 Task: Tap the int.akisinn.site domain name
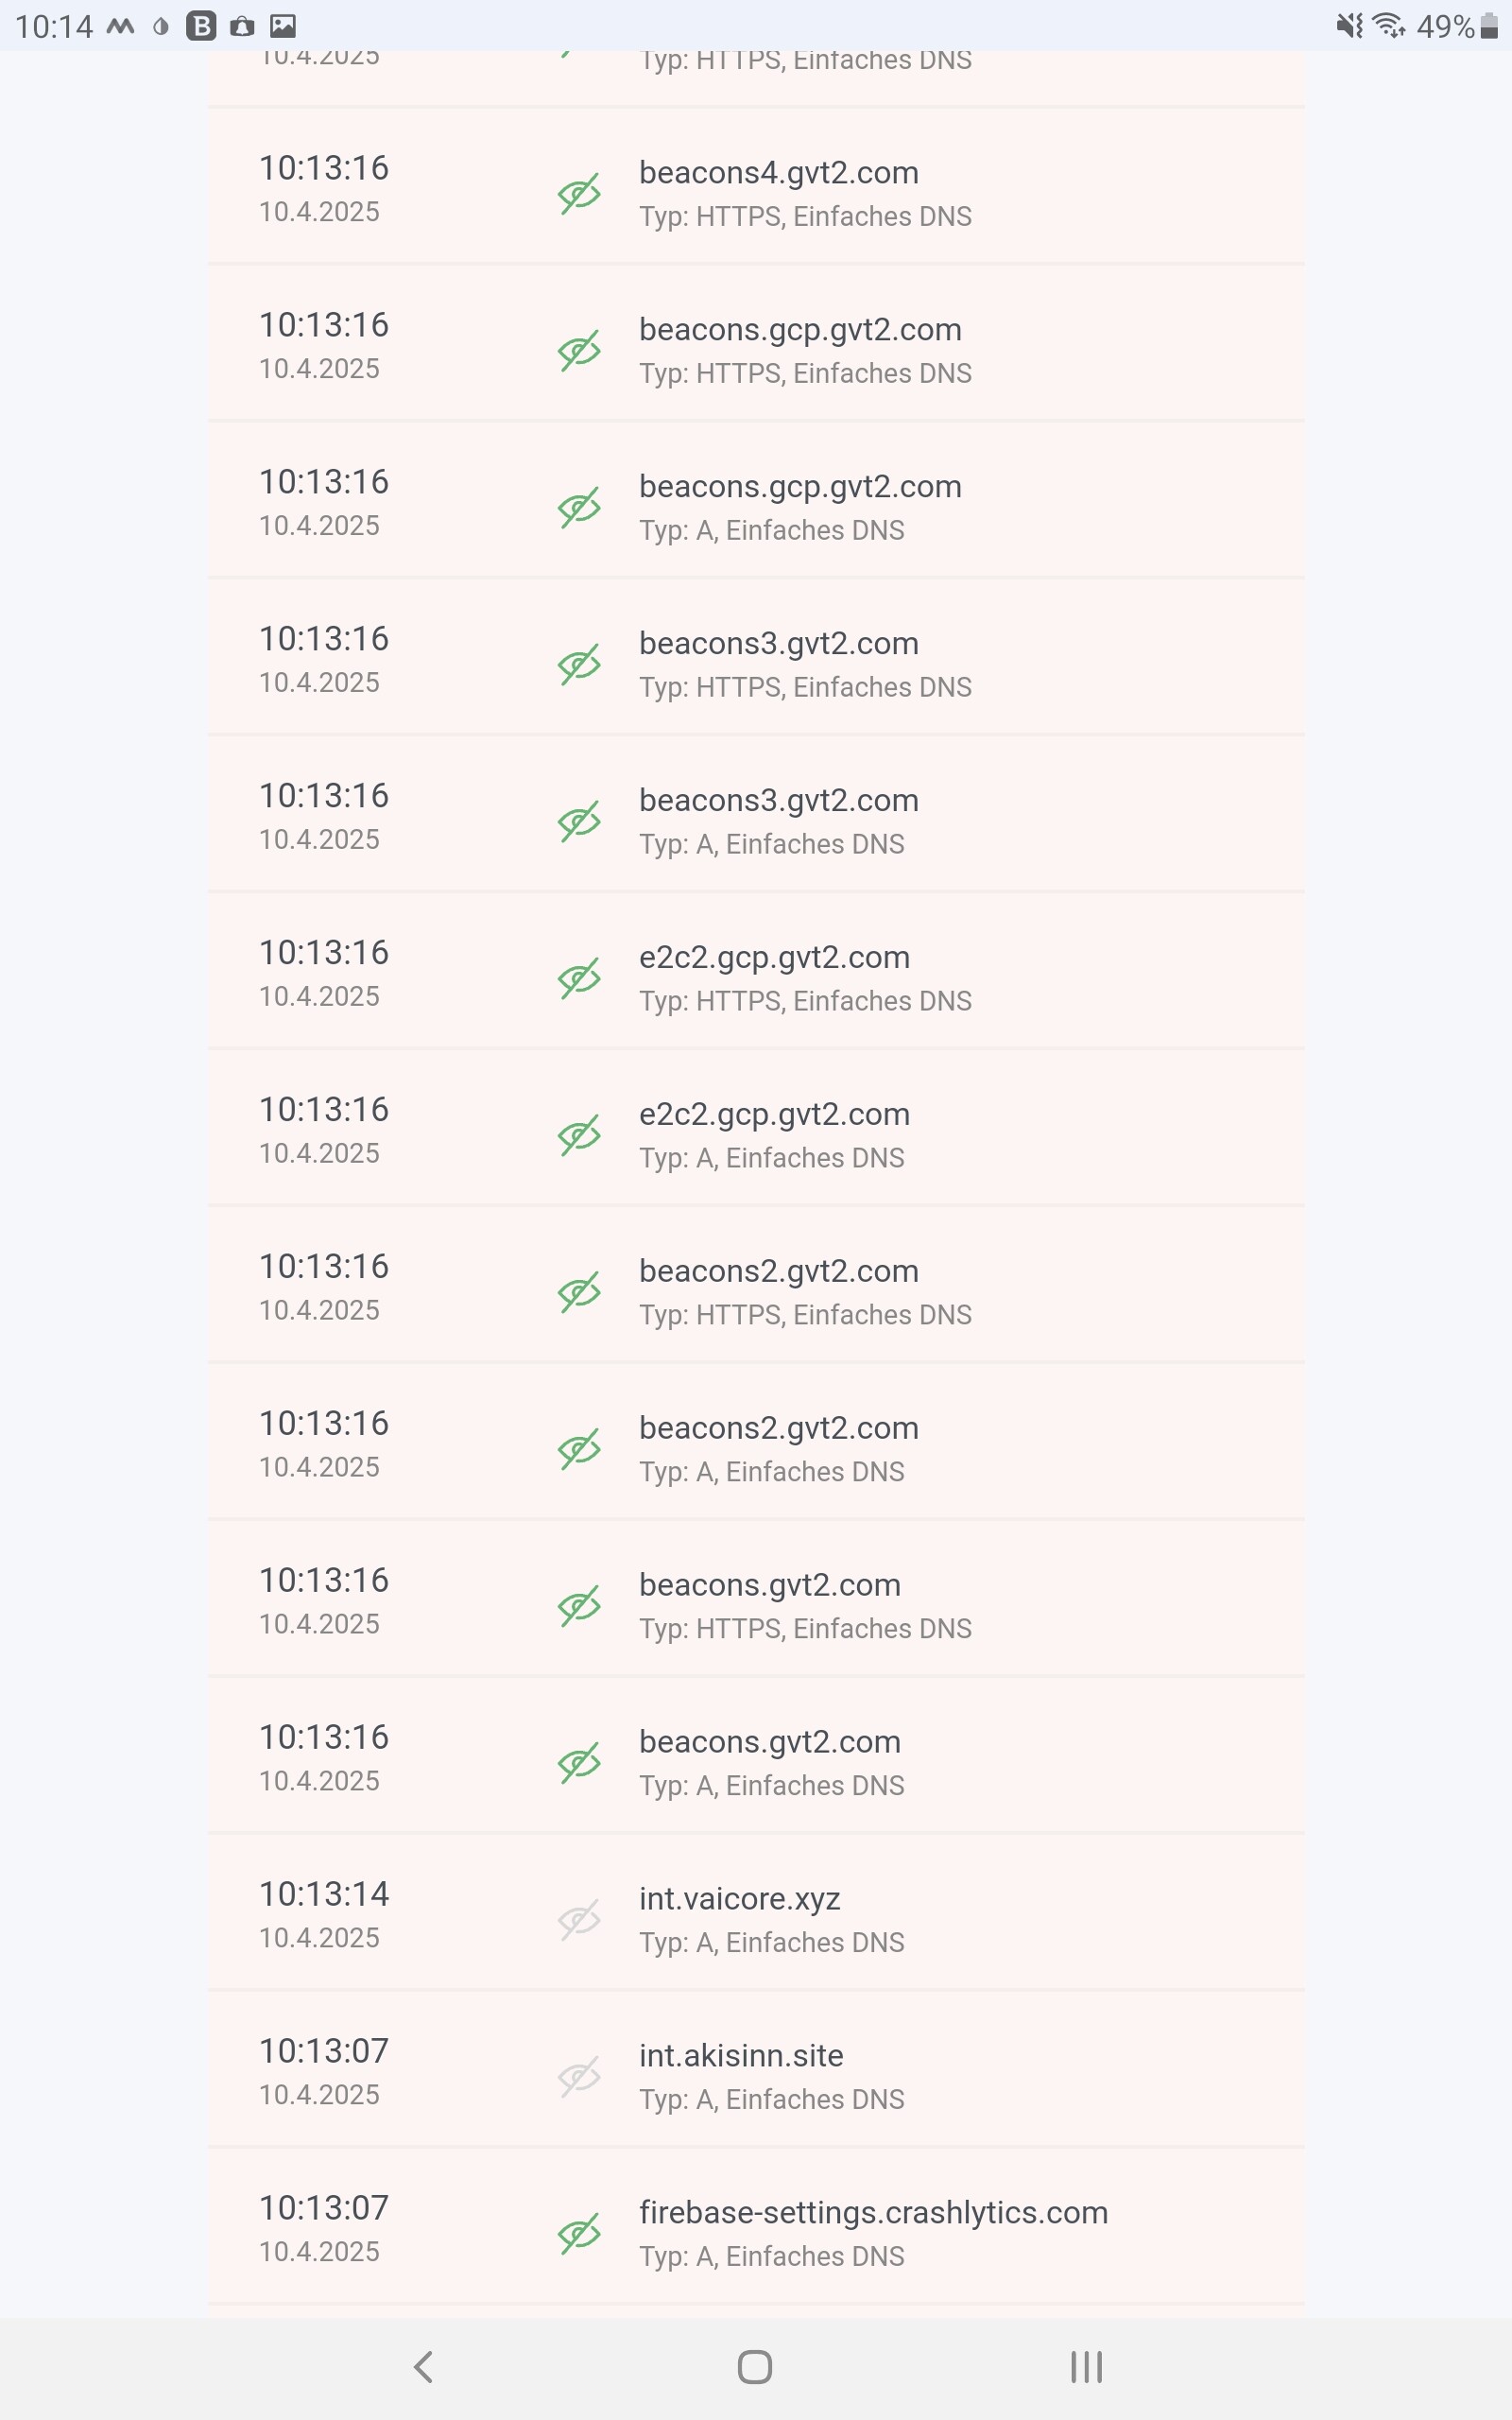(741, 2056)
